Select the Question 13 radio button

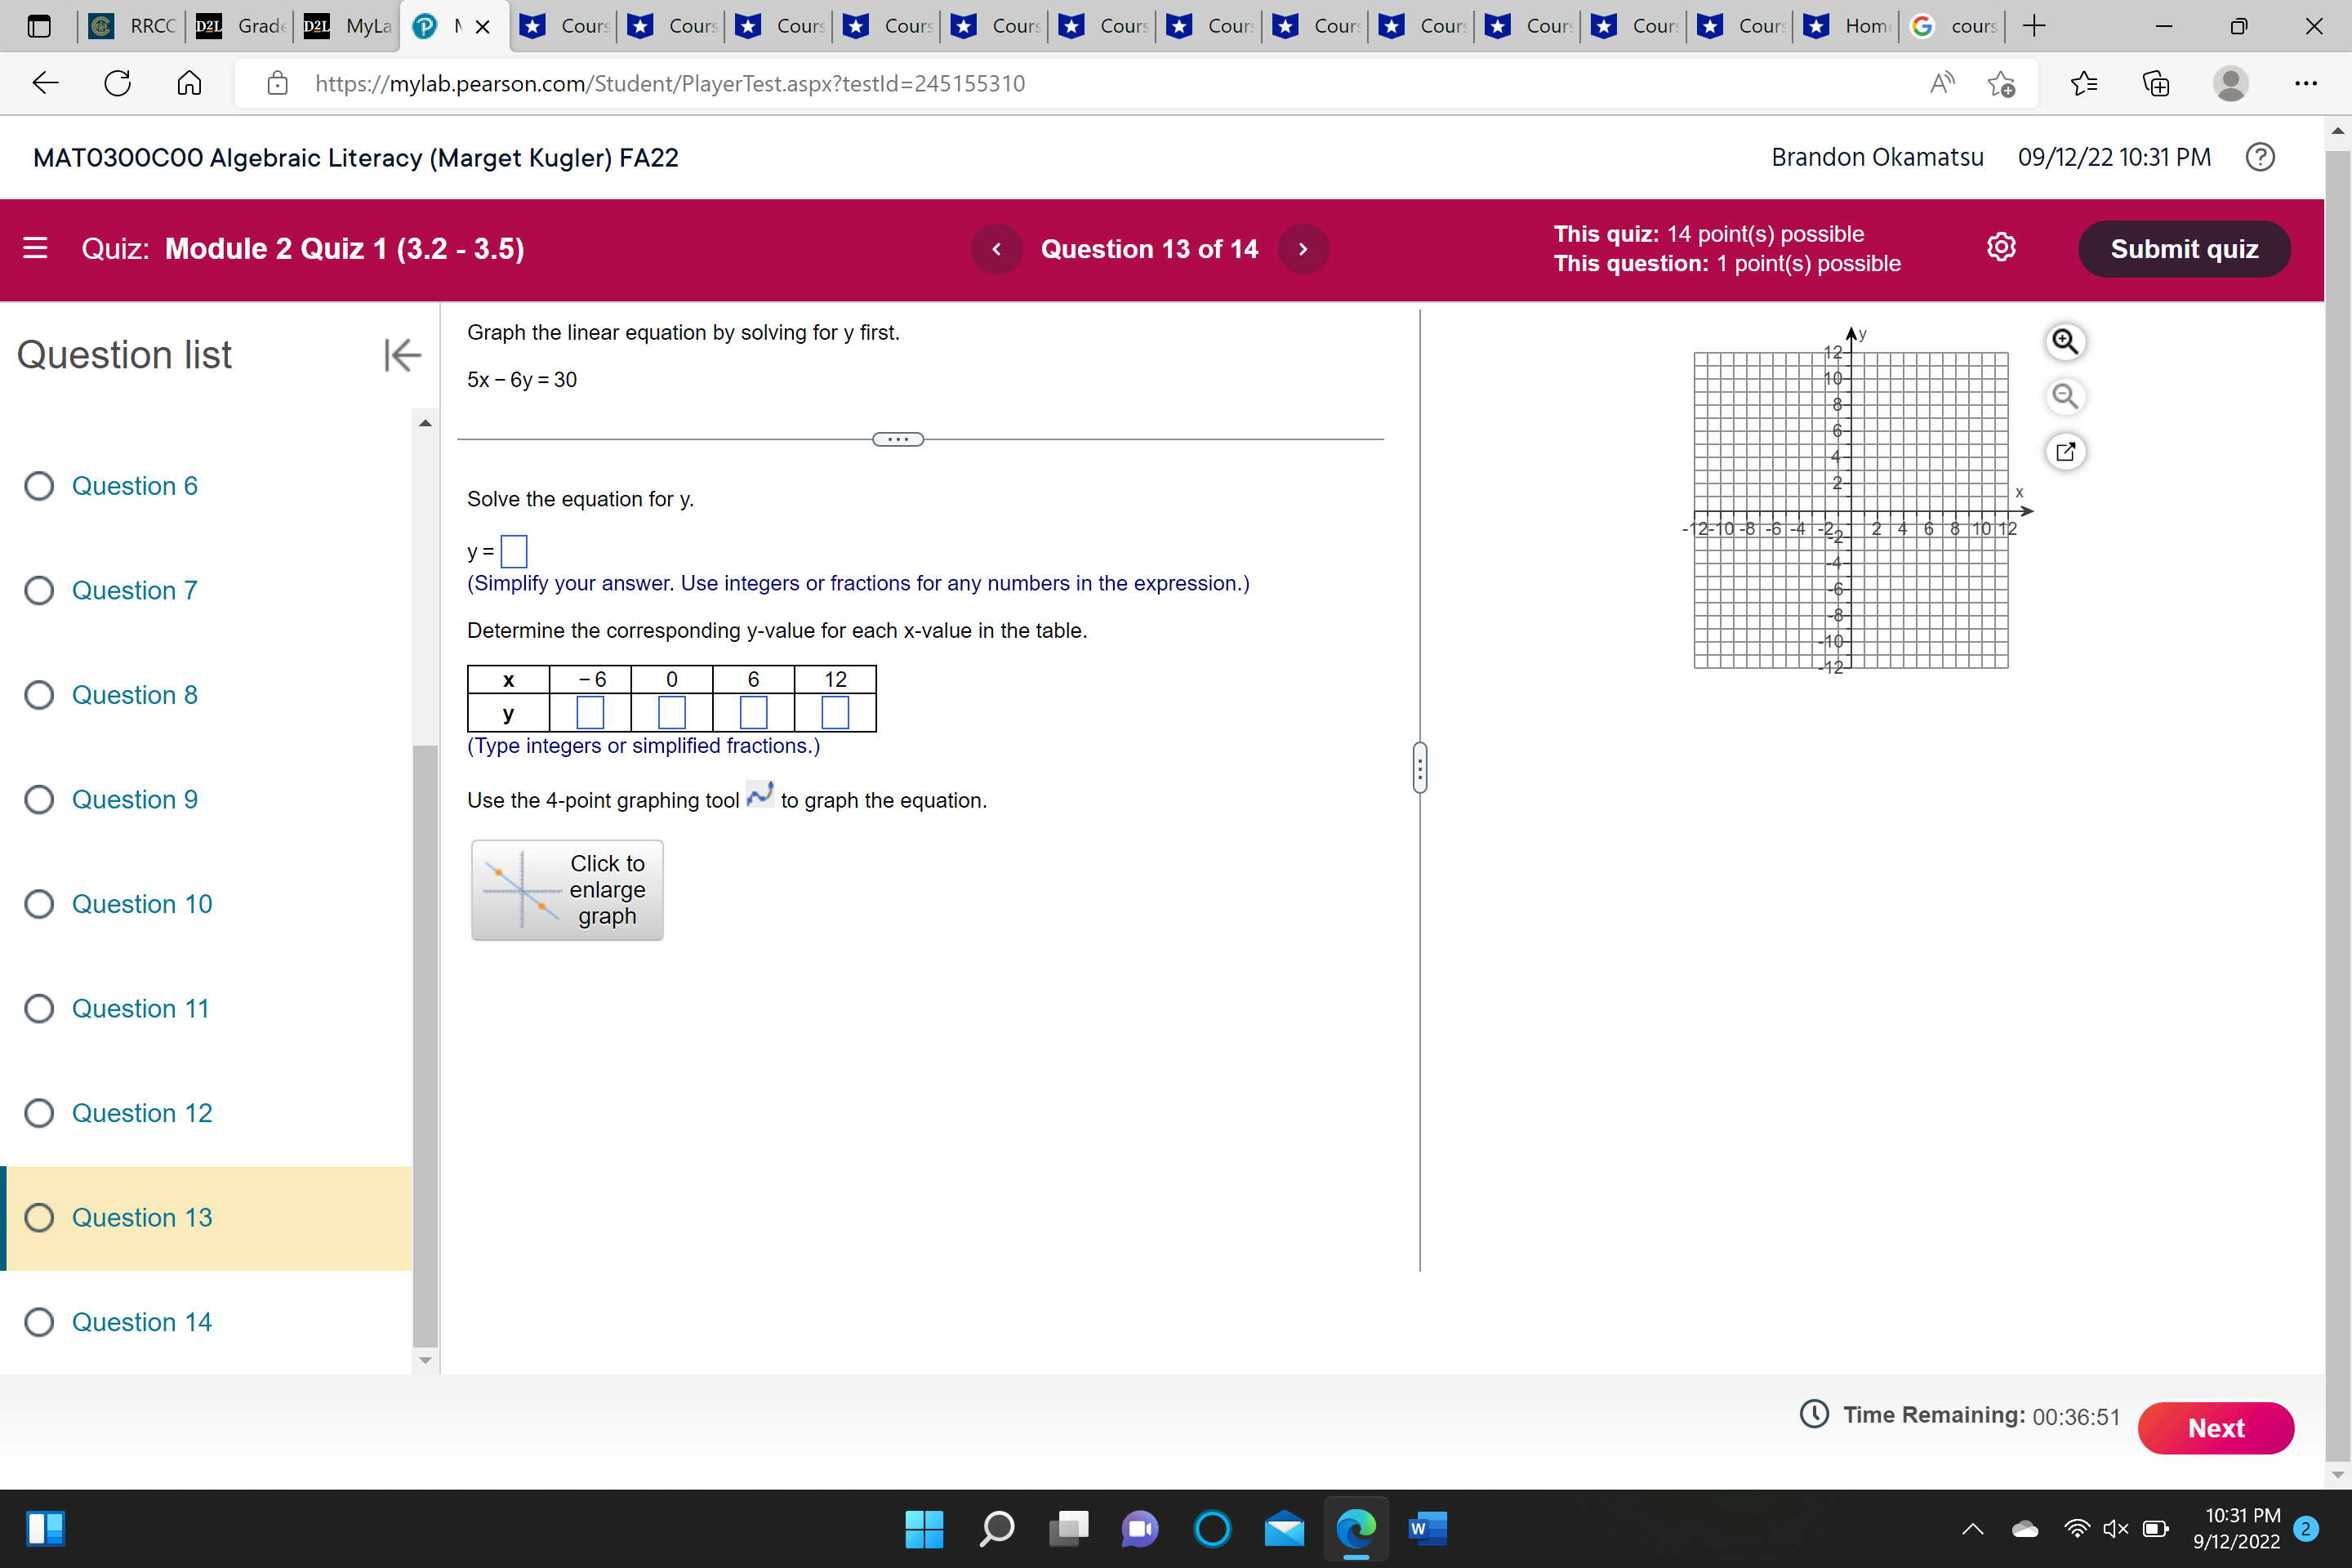(x=39, y=1217)
